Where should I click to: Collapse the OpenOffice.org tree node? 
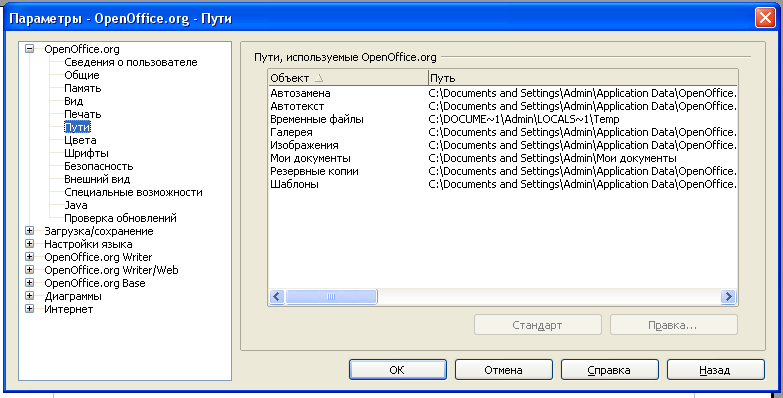click(29, 49)
